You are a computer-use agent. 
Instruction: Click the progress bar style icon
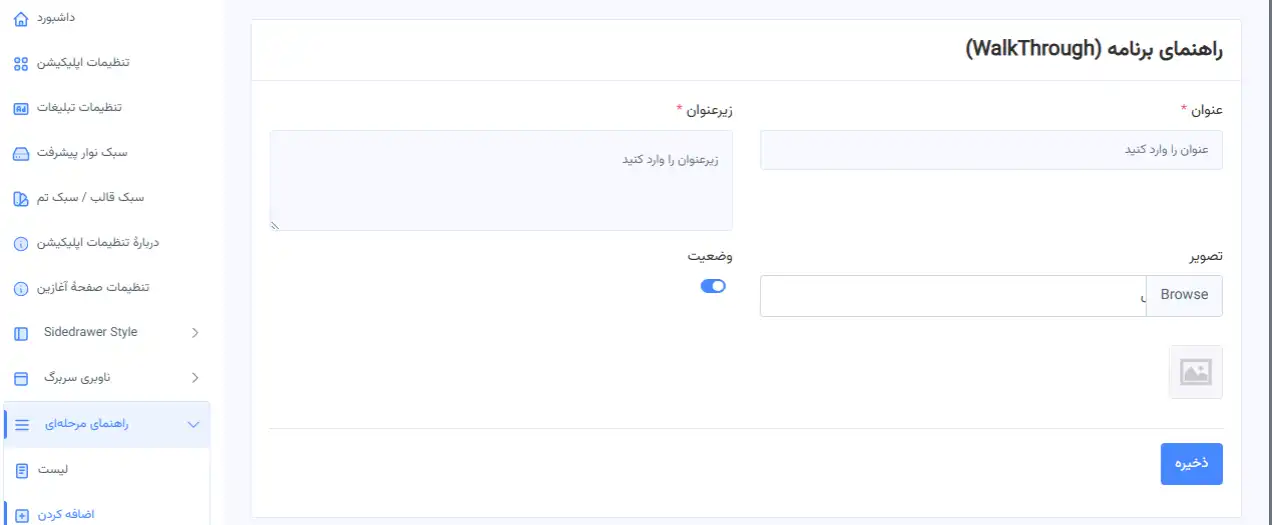click(21, 154)
